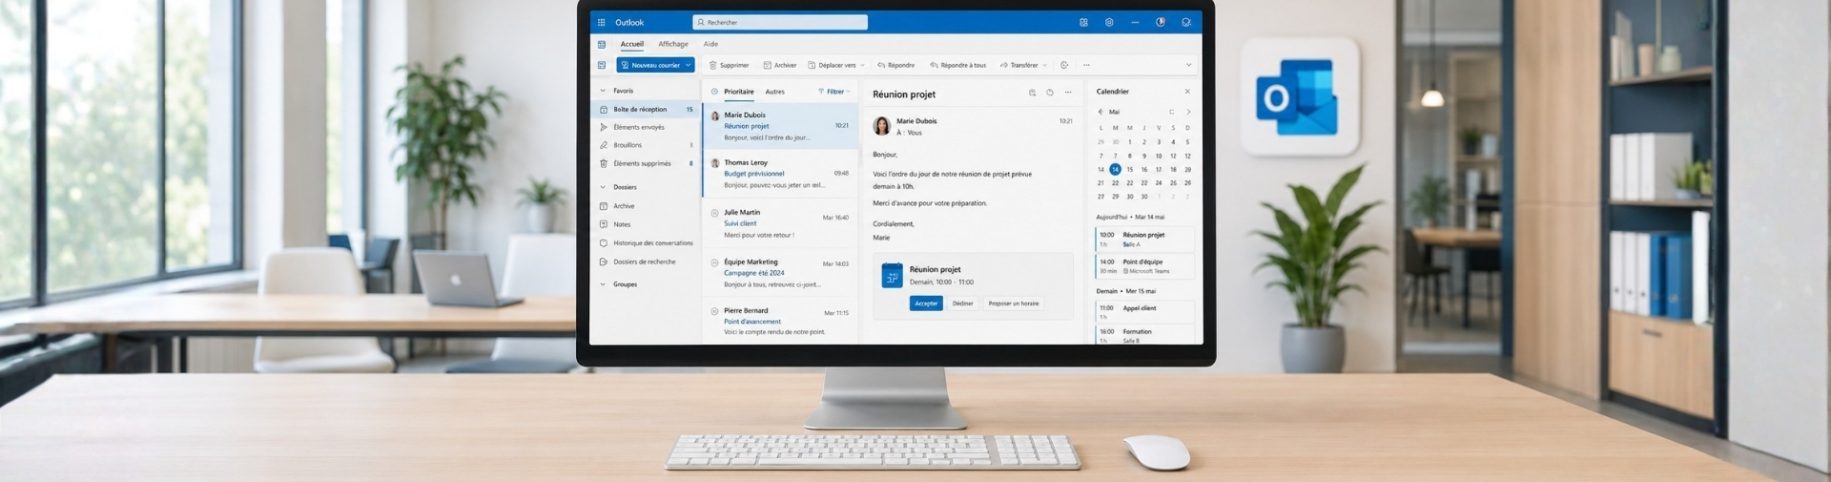Open the Aide tab
Screen dimensions: 1831x482
tap(711, 44)
